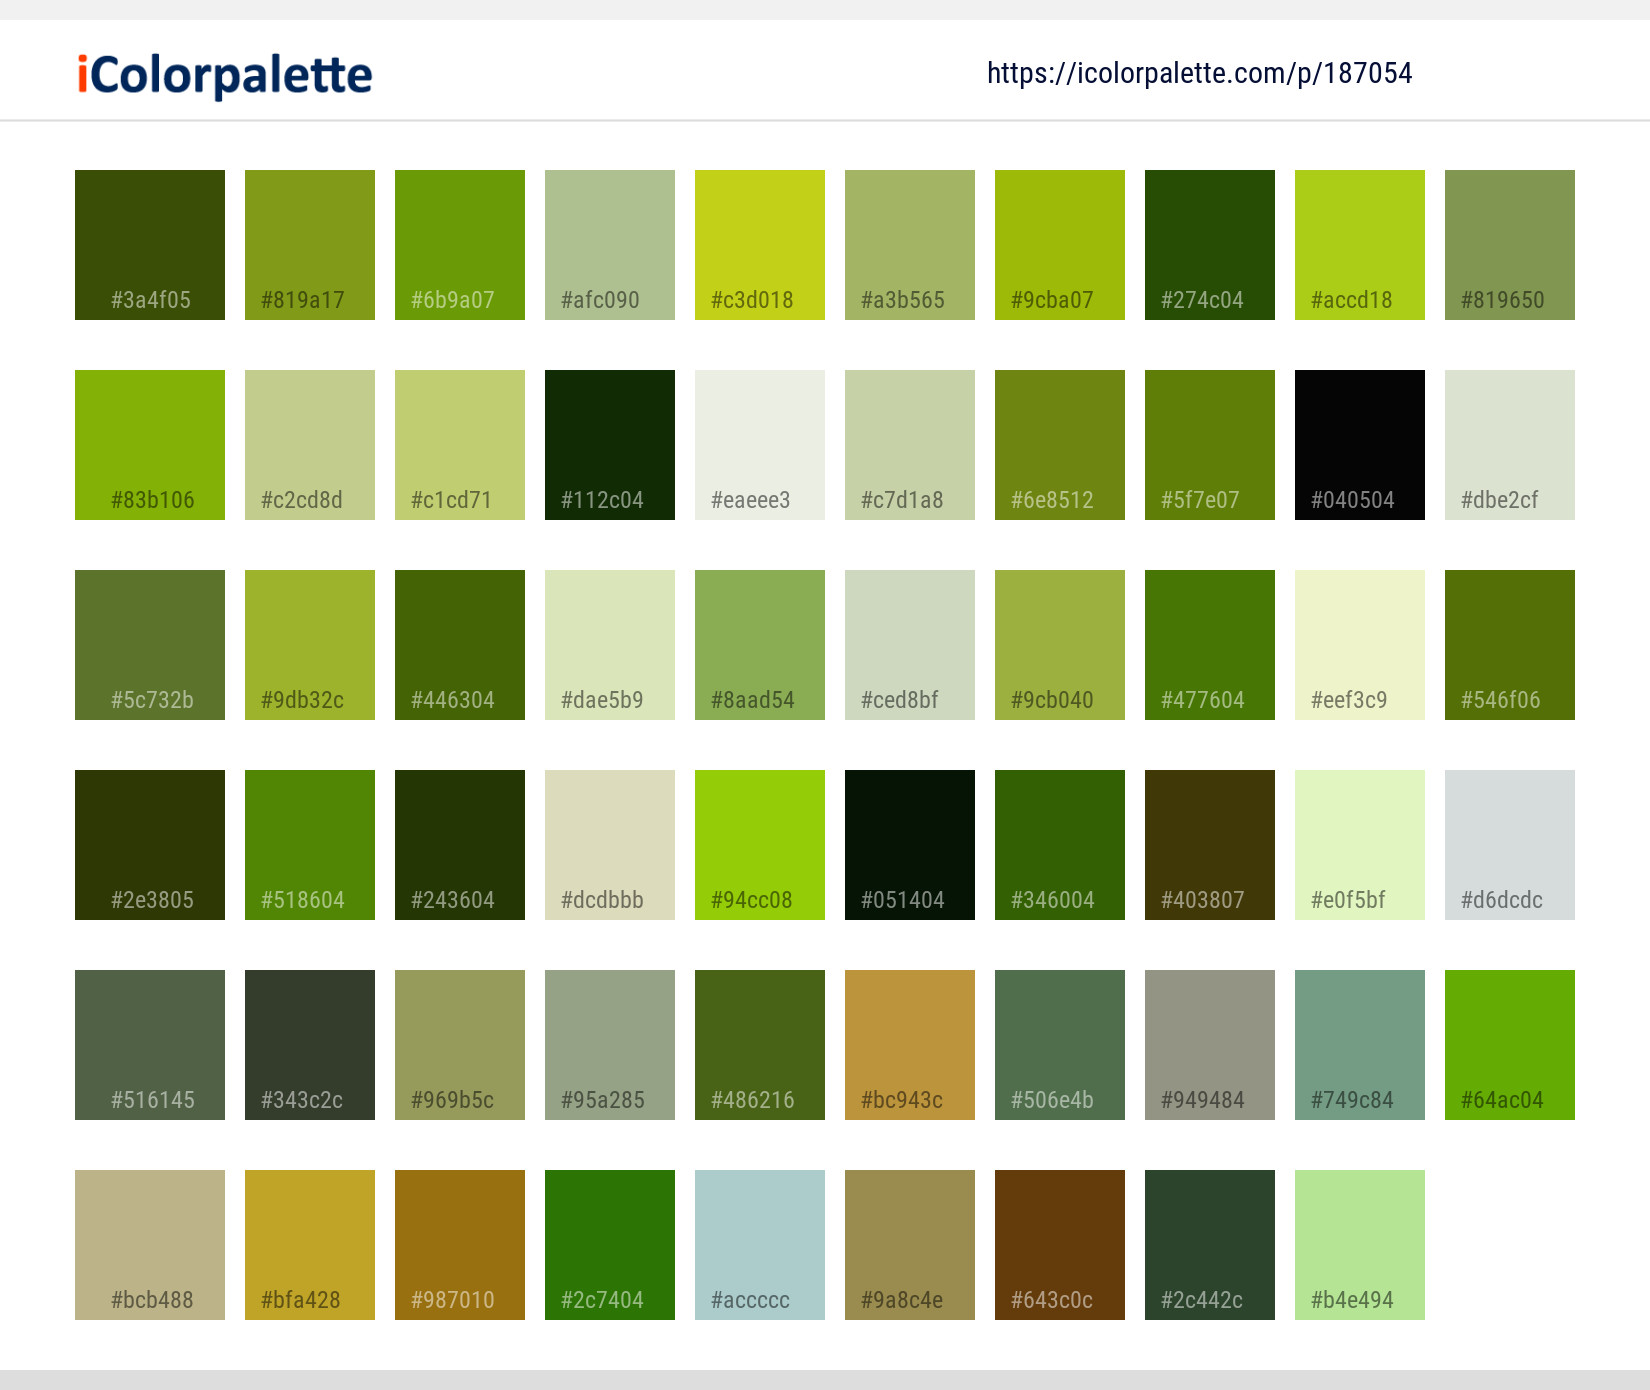This screenshot has width=1650, height=1390.
Task: Click the #819650 swatch
Action: (1510, 245)
